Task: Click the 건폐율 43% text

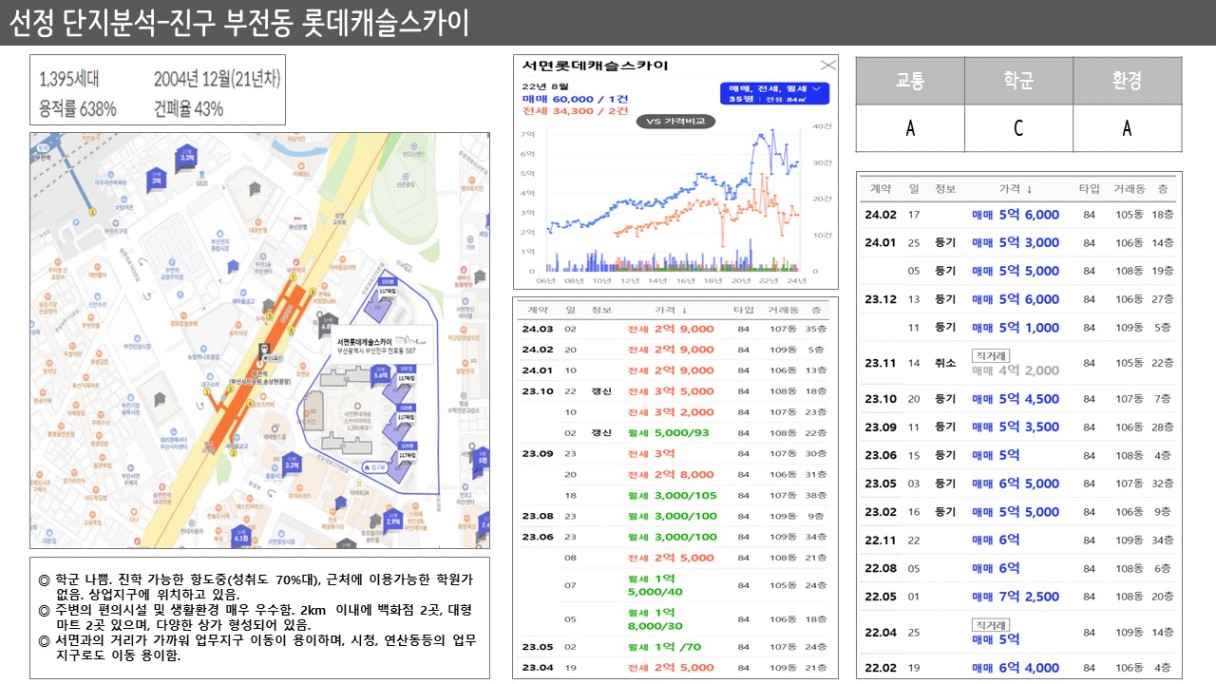Action: (x=190, y=109)
